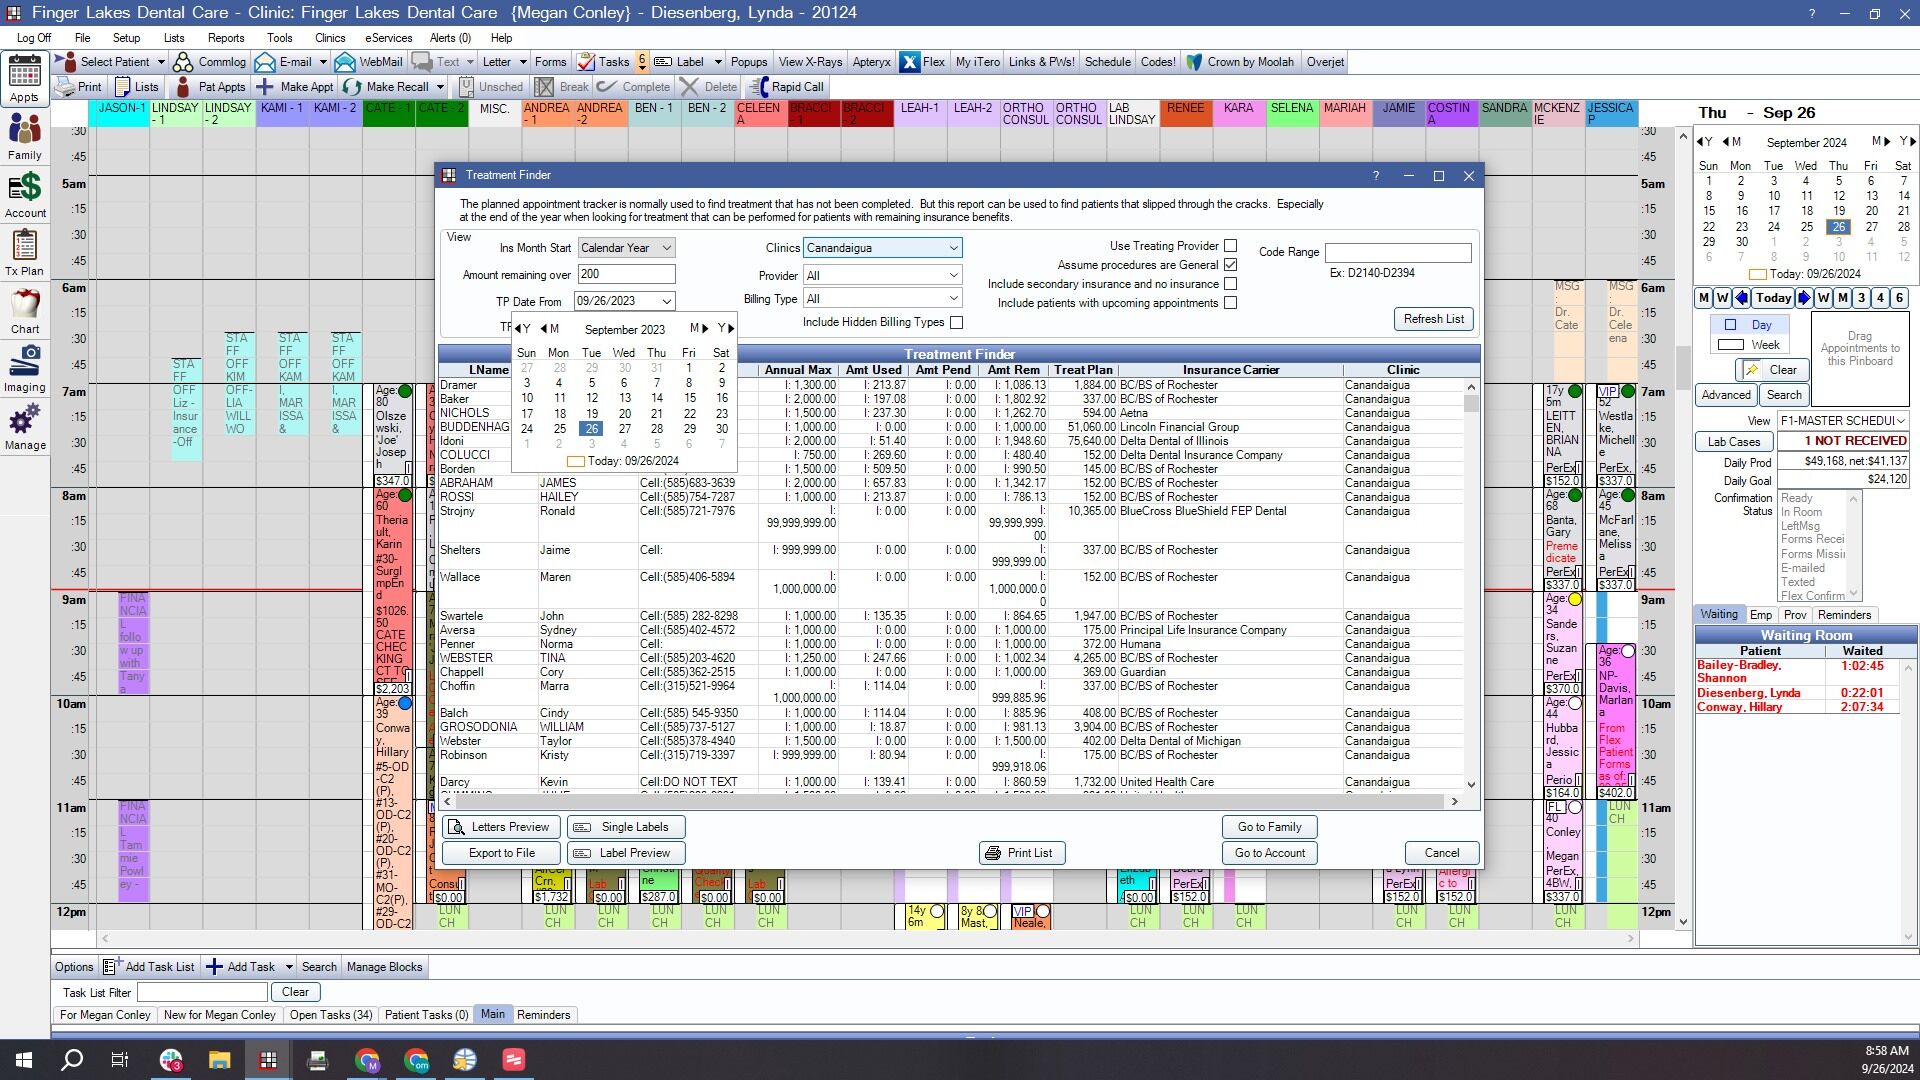Toggle Assume procedures are General checkbox
Screen dimensions: 1920x1080
(x=1231, y=265)
